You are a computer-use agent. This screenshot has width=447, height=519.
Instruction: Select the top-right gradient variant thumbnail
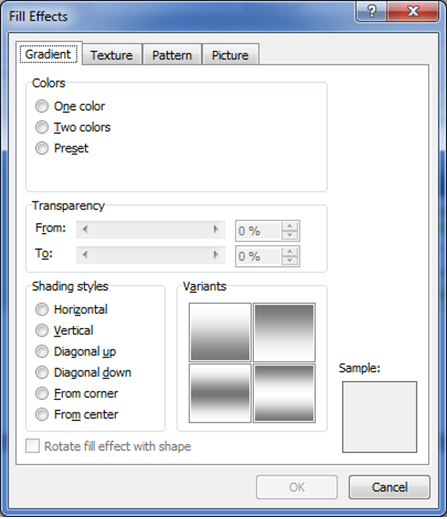pyautogui.click(x=284, y=332)
